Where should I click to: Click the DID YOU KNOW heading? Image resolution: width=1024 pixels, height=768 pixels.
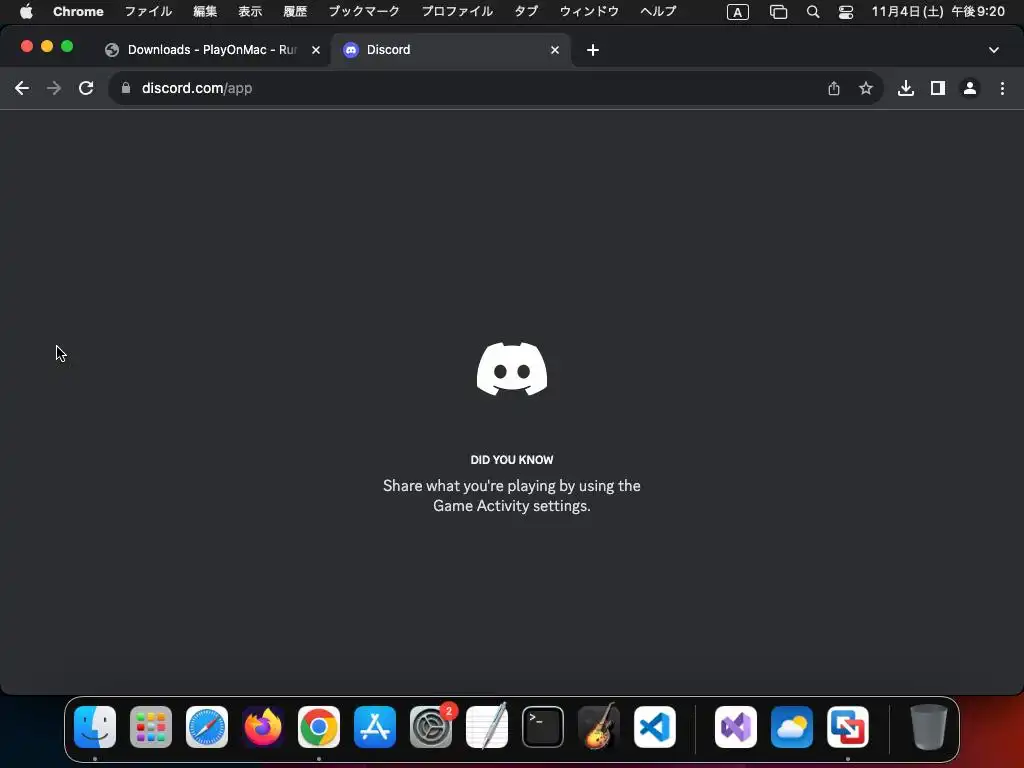(x=512, y=460)
